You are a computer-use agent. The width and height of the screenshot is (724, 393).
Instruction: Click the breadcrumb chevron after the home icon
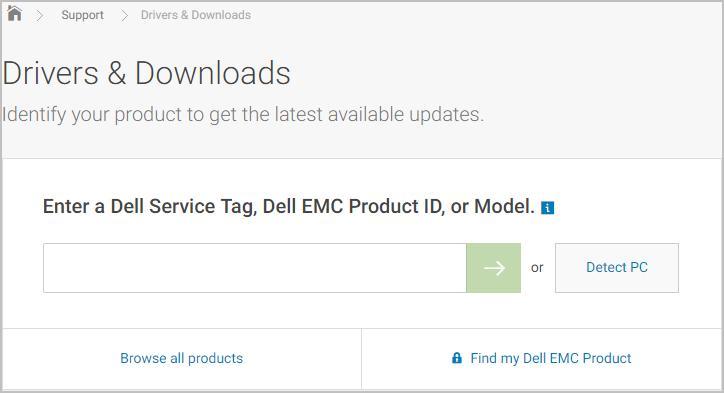click(40, 15)
